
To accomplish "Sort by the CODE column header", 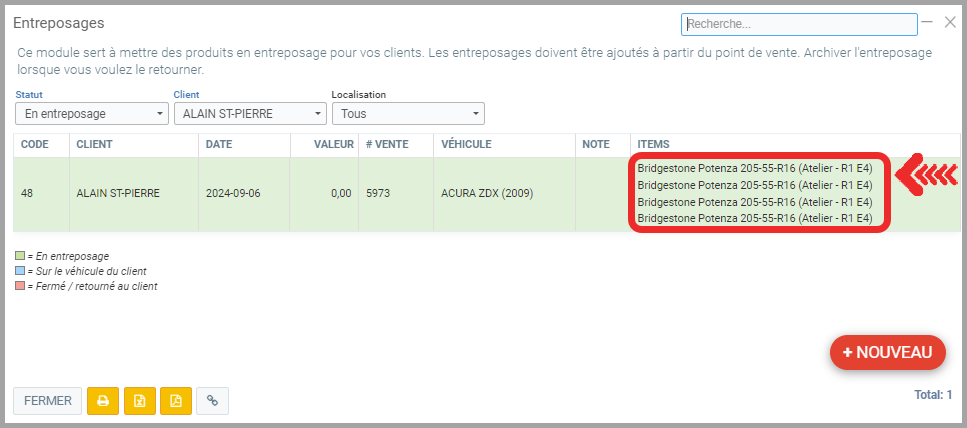I will point(35,145).
